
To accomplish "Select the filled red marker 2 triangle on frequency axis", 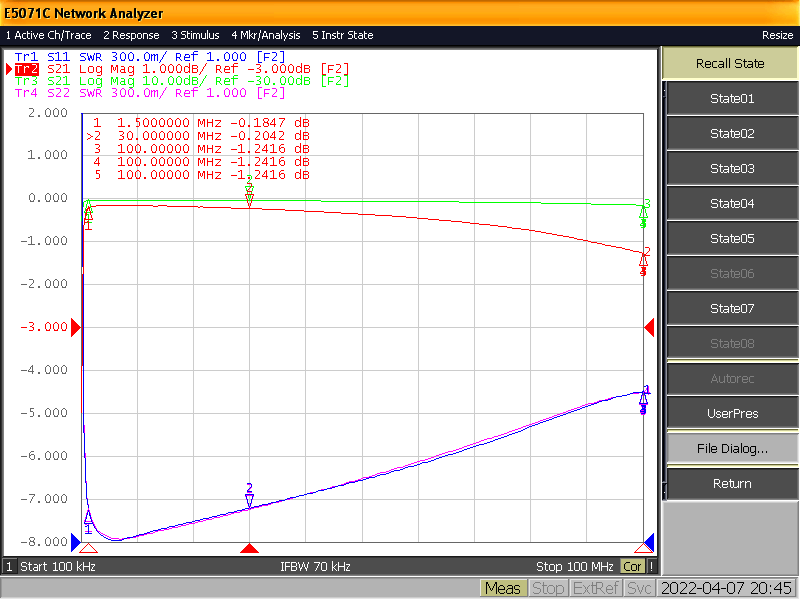I will 249,548.
